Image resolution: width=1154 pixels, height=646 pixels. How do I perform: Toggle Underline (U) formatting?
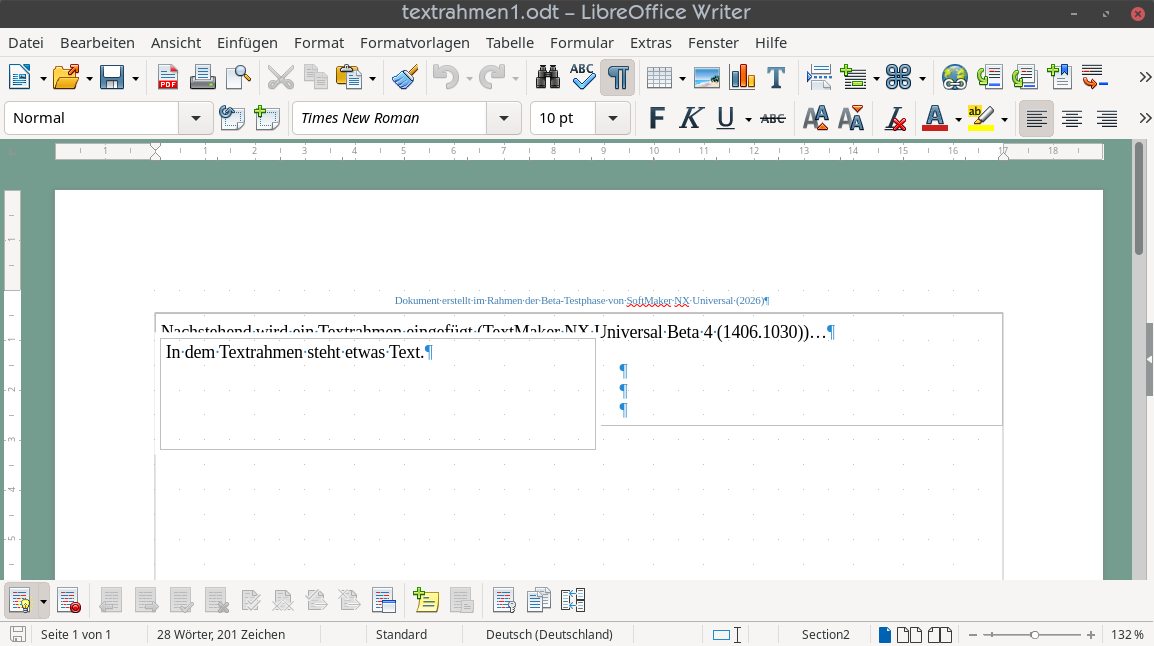pyautogui.click(x=726, y=118)
